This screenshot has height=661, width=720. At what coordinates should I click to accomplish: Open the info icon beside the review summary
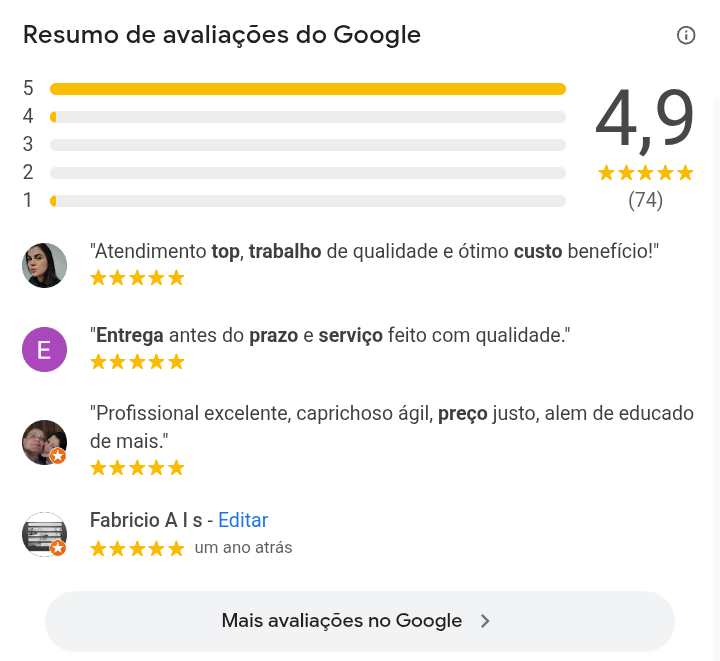click(x=686, y=35)
